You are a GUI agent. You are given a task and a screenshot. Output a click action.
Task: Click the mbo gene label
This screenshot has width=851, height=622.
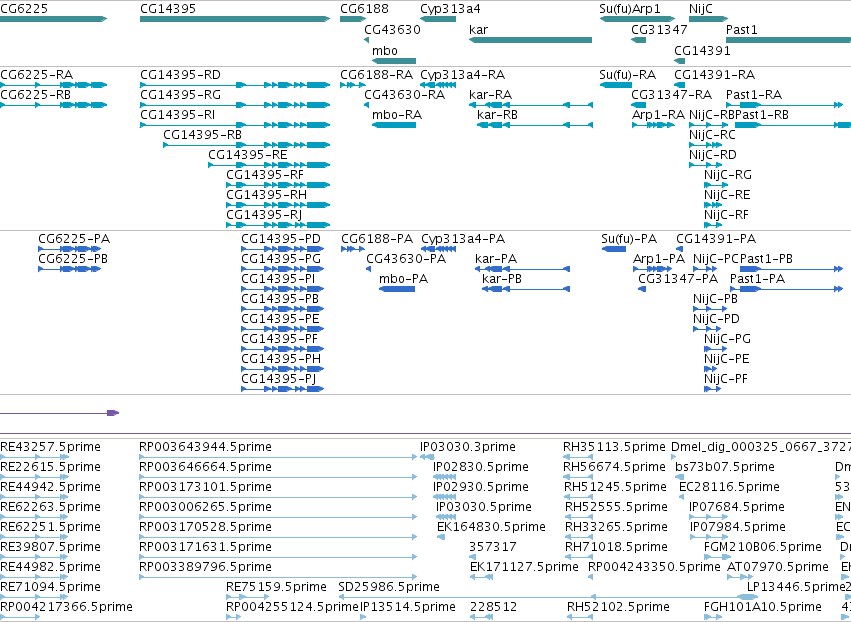click(385, 50)
